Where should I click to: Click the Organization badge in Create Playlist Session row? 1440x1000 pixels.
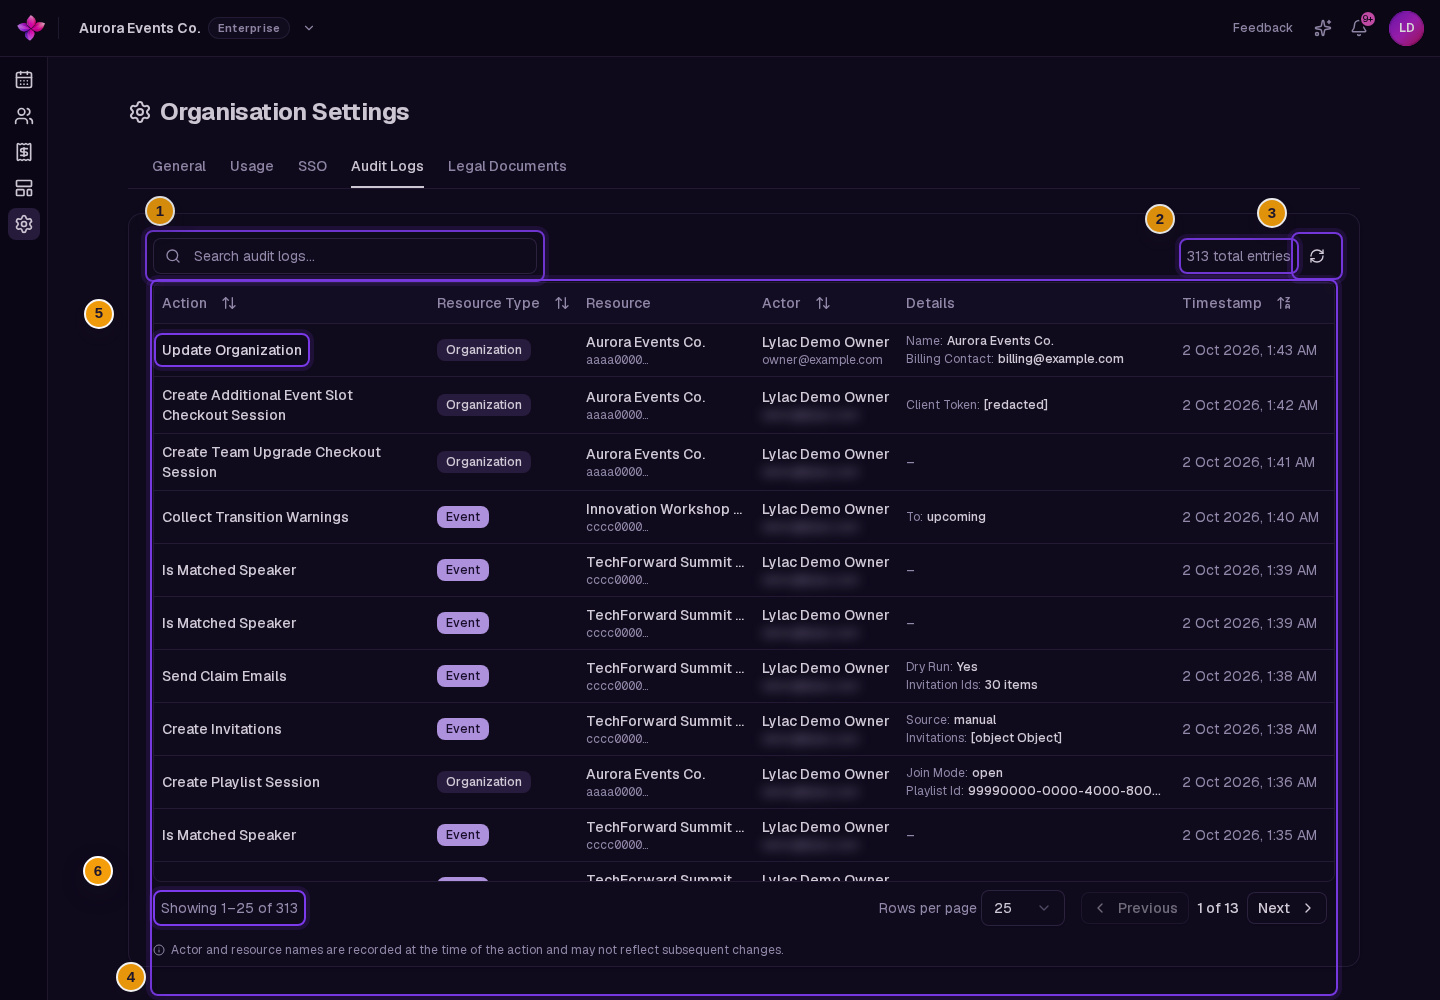484,782
